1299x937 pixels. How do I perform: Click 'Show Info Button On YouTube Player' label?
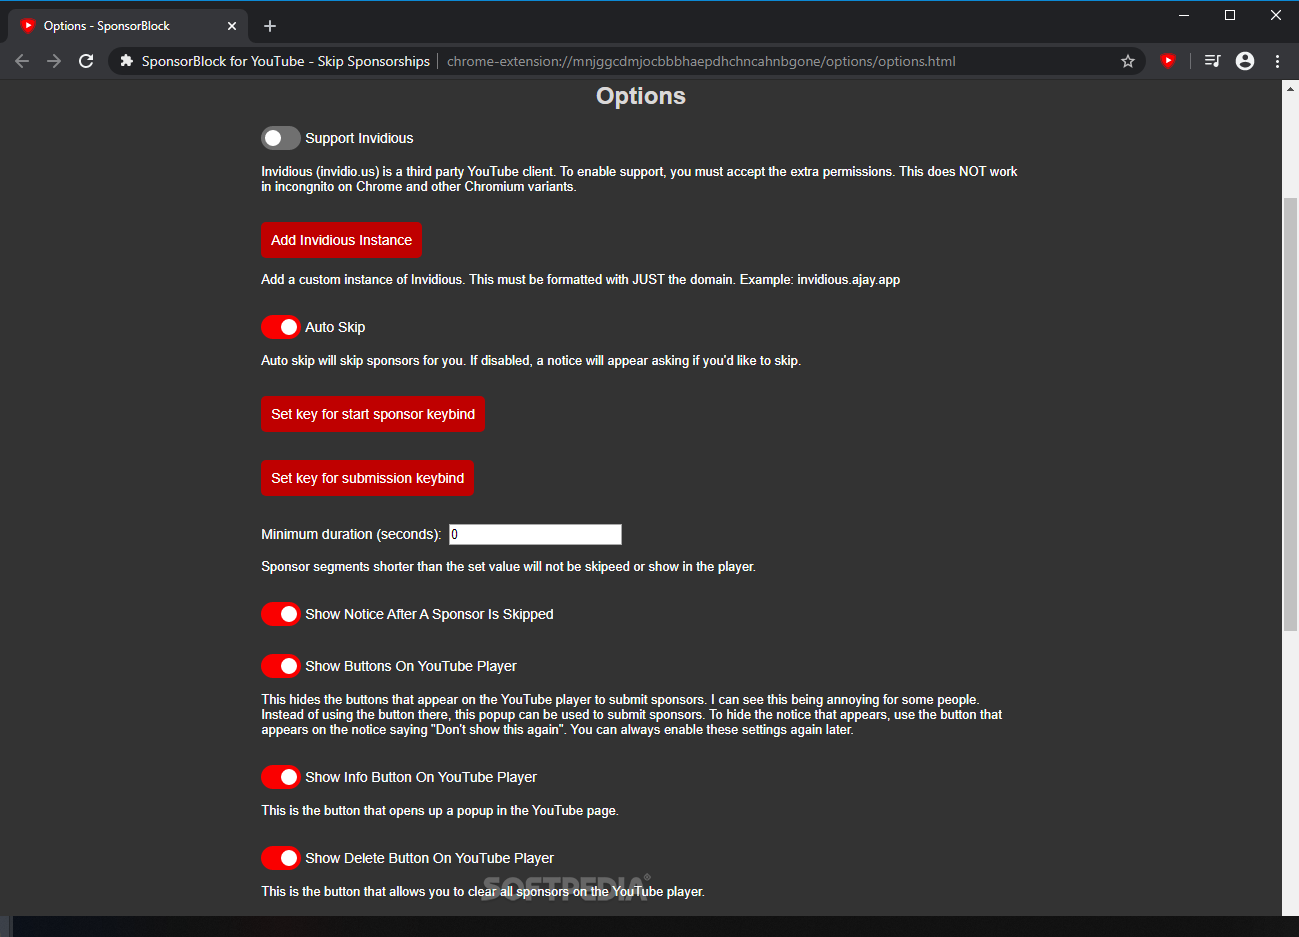(421, 777)
